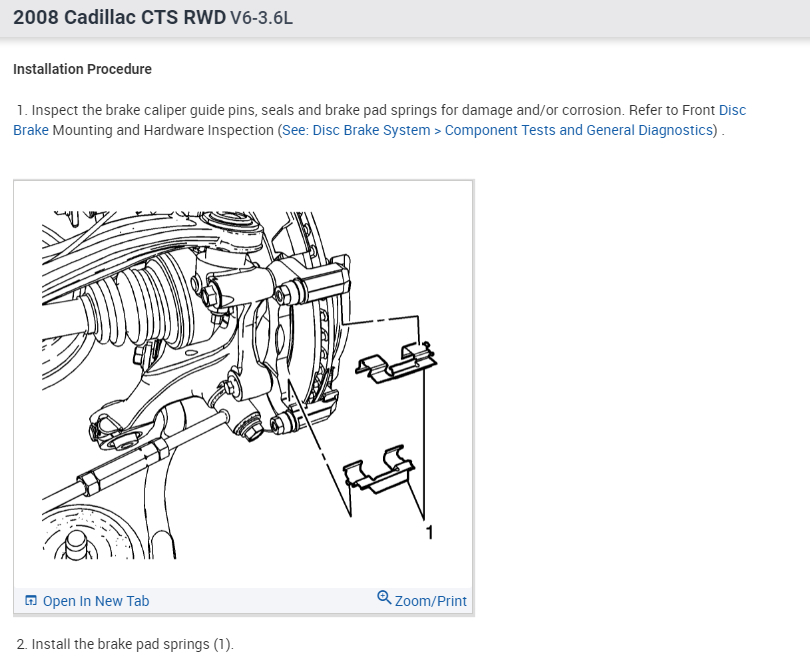Viewport: 810px width, 672px height.
Task: Click callout number 1 in the diagram
Action: pos(429,533)
